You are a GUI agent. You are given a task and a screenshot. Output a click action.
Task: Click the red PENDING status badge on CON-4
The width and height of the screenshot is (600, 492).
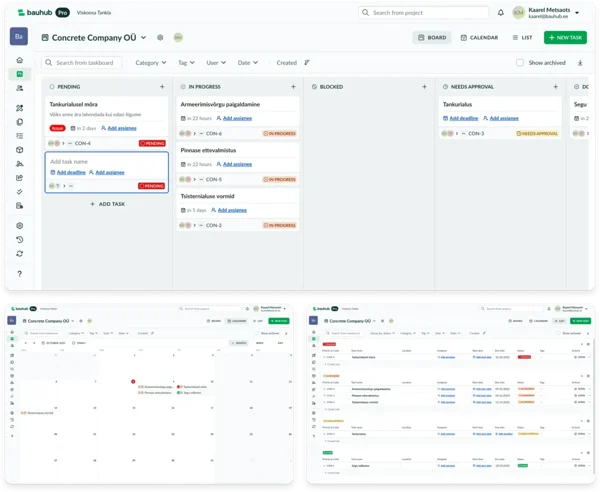(x=152, y=143)
